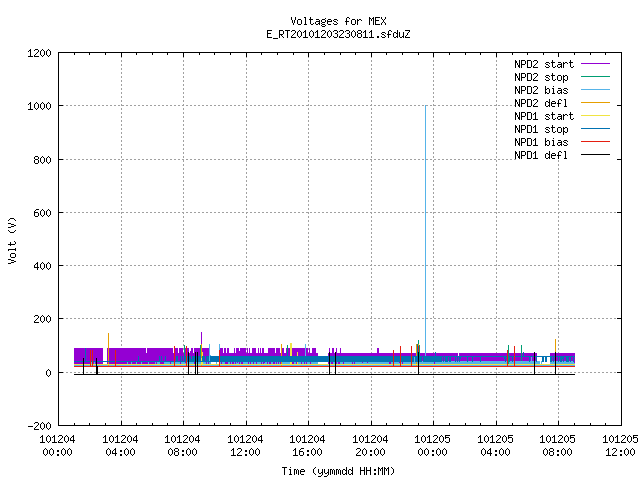The width and height of the screenshot is (640, 480).
Task: Click the 400 y-axis tick label
Action: click(42, 266)
